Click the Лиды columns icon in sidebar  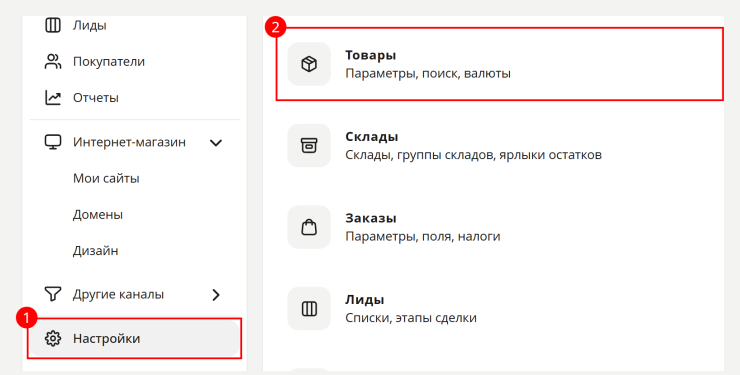point(53,25)
